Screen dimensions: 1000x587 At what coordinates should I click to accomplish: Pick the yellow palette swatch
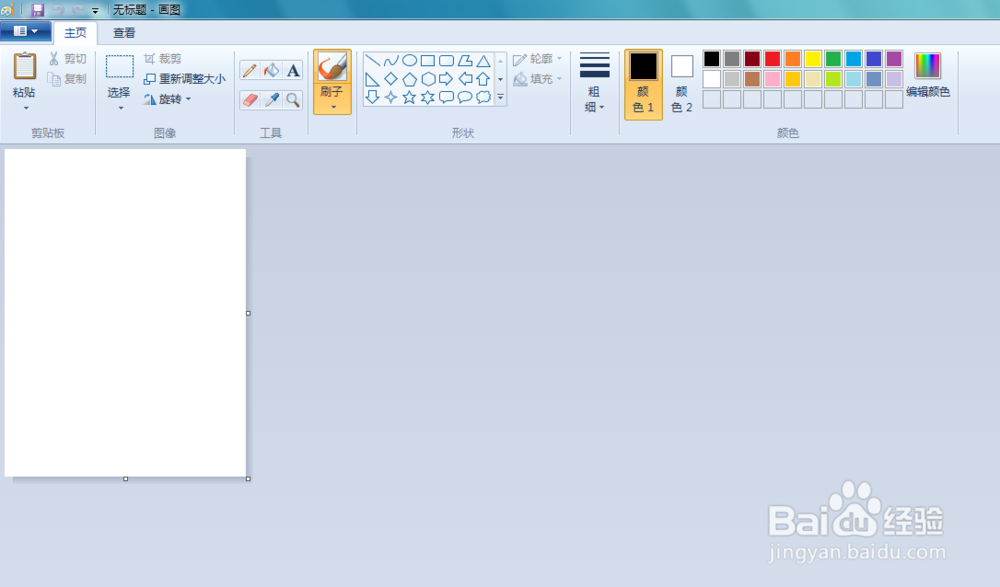(812, 59)
